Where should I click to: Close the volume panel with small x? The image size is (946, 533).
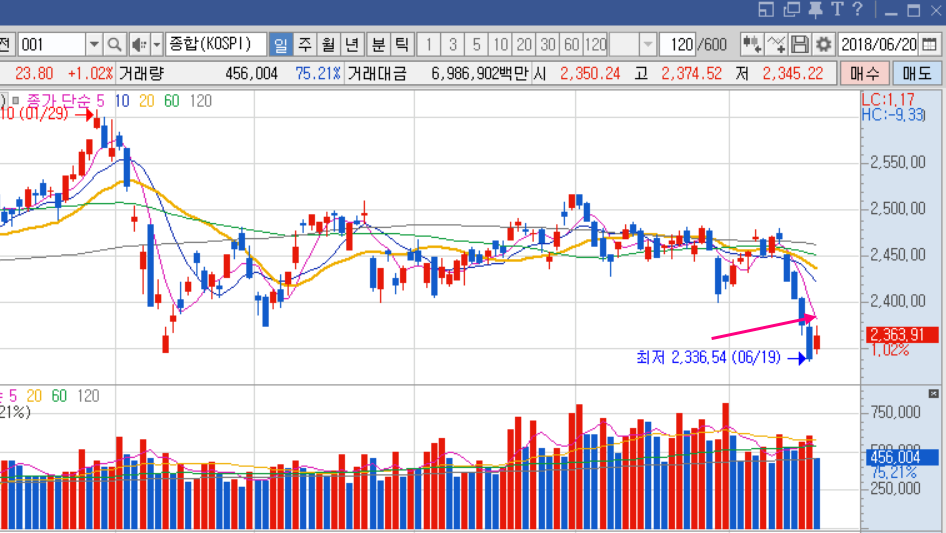point(933,394)
